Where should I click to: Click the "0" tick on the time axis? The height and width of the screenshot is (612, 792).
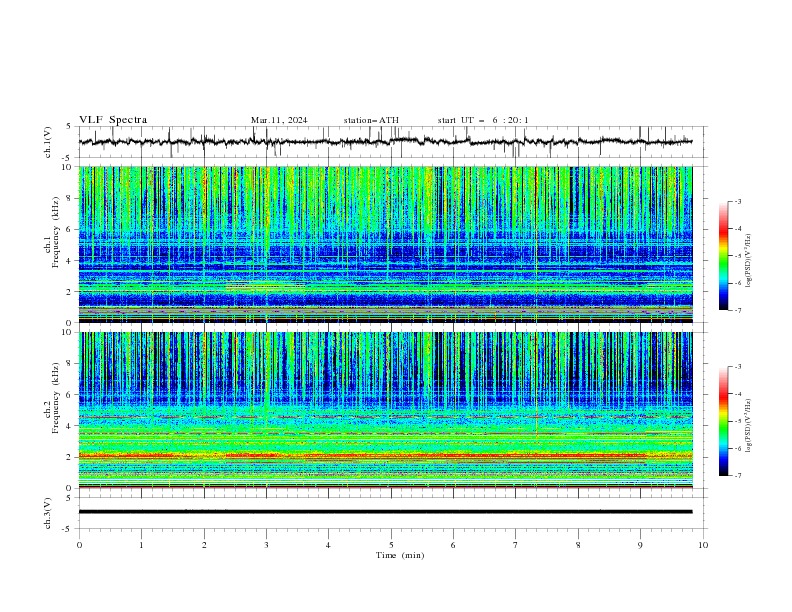tap(79, 545)
